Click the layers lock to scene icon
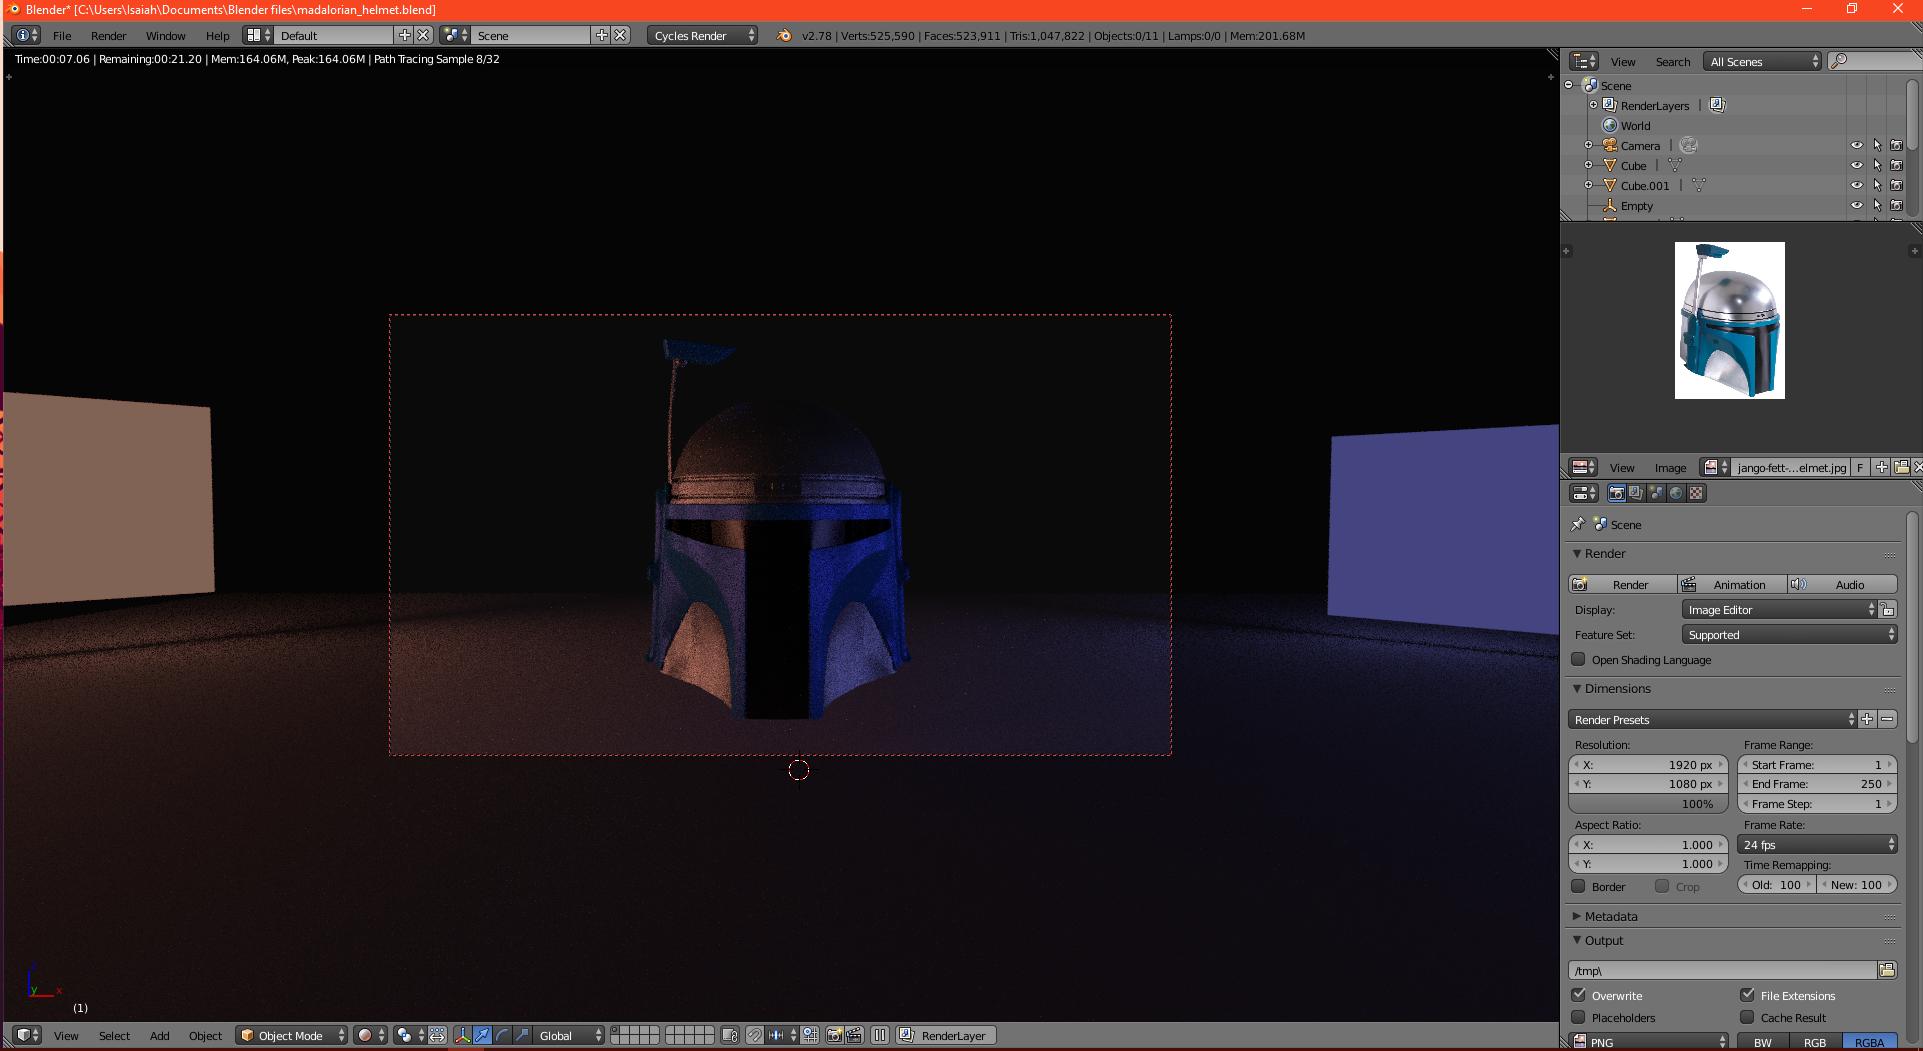 [729, 1035]
